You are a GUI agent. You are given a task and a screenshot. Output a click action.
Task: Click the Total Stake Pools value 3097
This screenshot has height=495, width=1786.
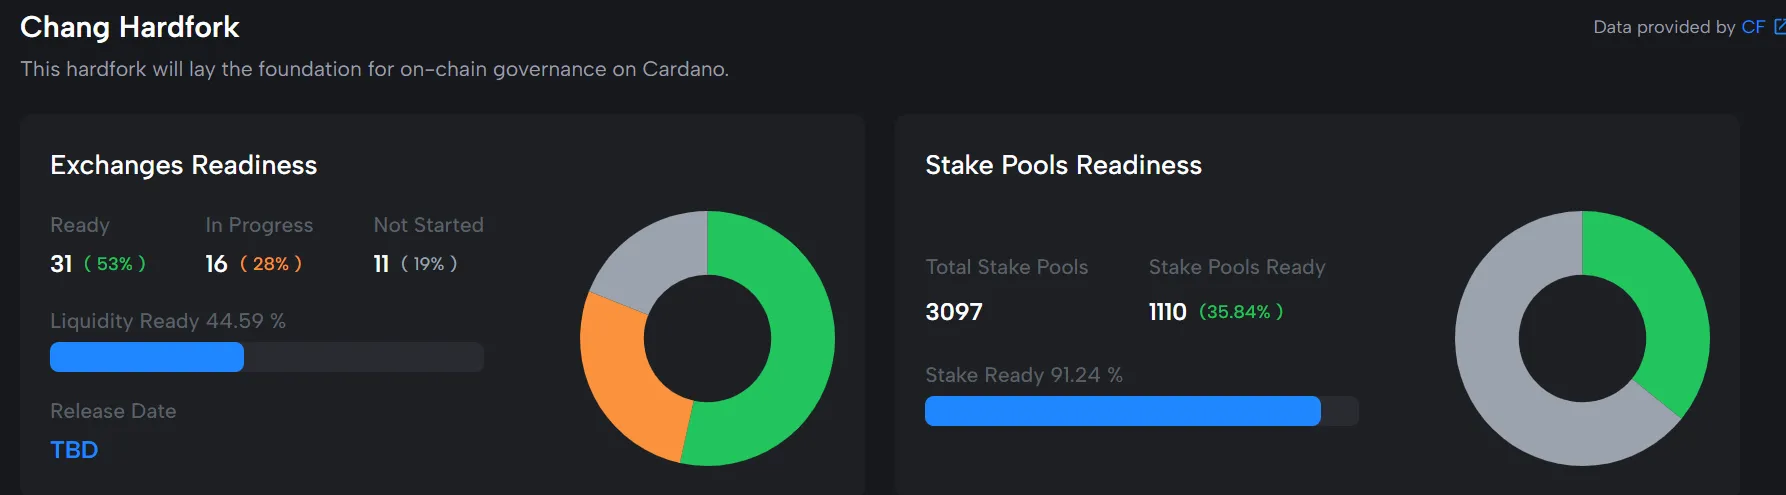pos(954,312)
